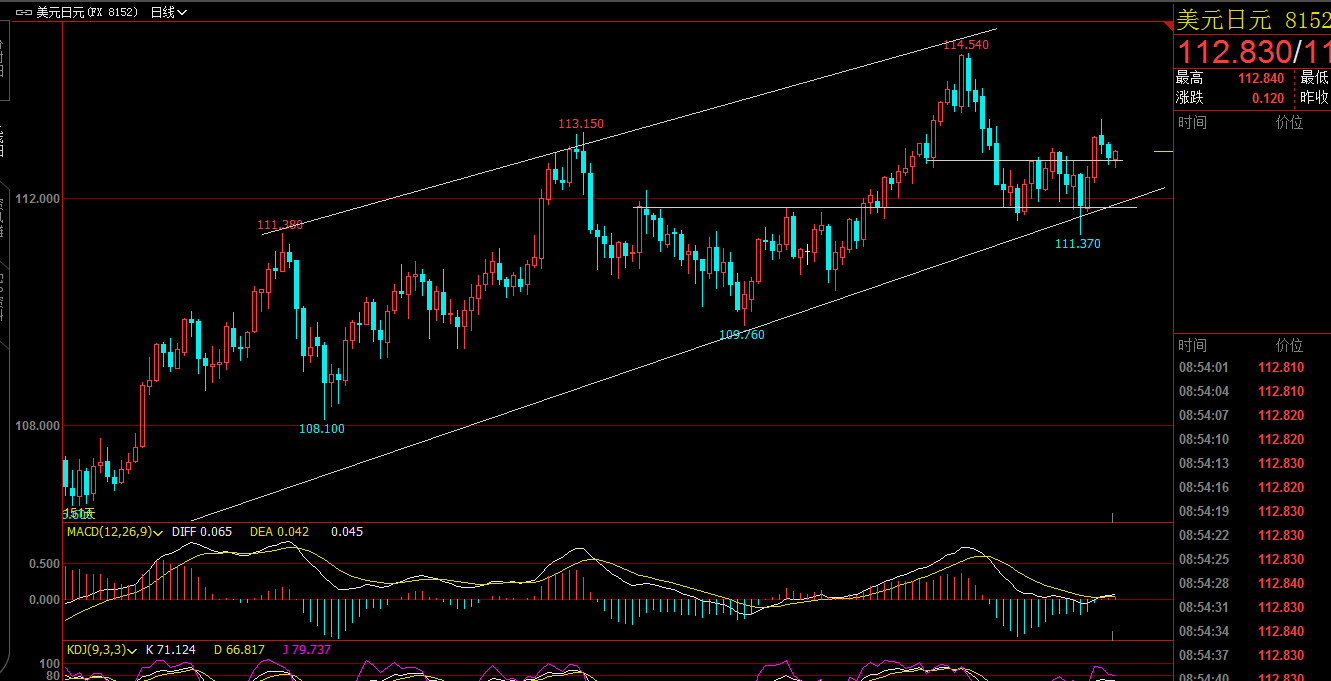Expand the MACD(12,26,9) indicator dropdown

tap(159, 533)
